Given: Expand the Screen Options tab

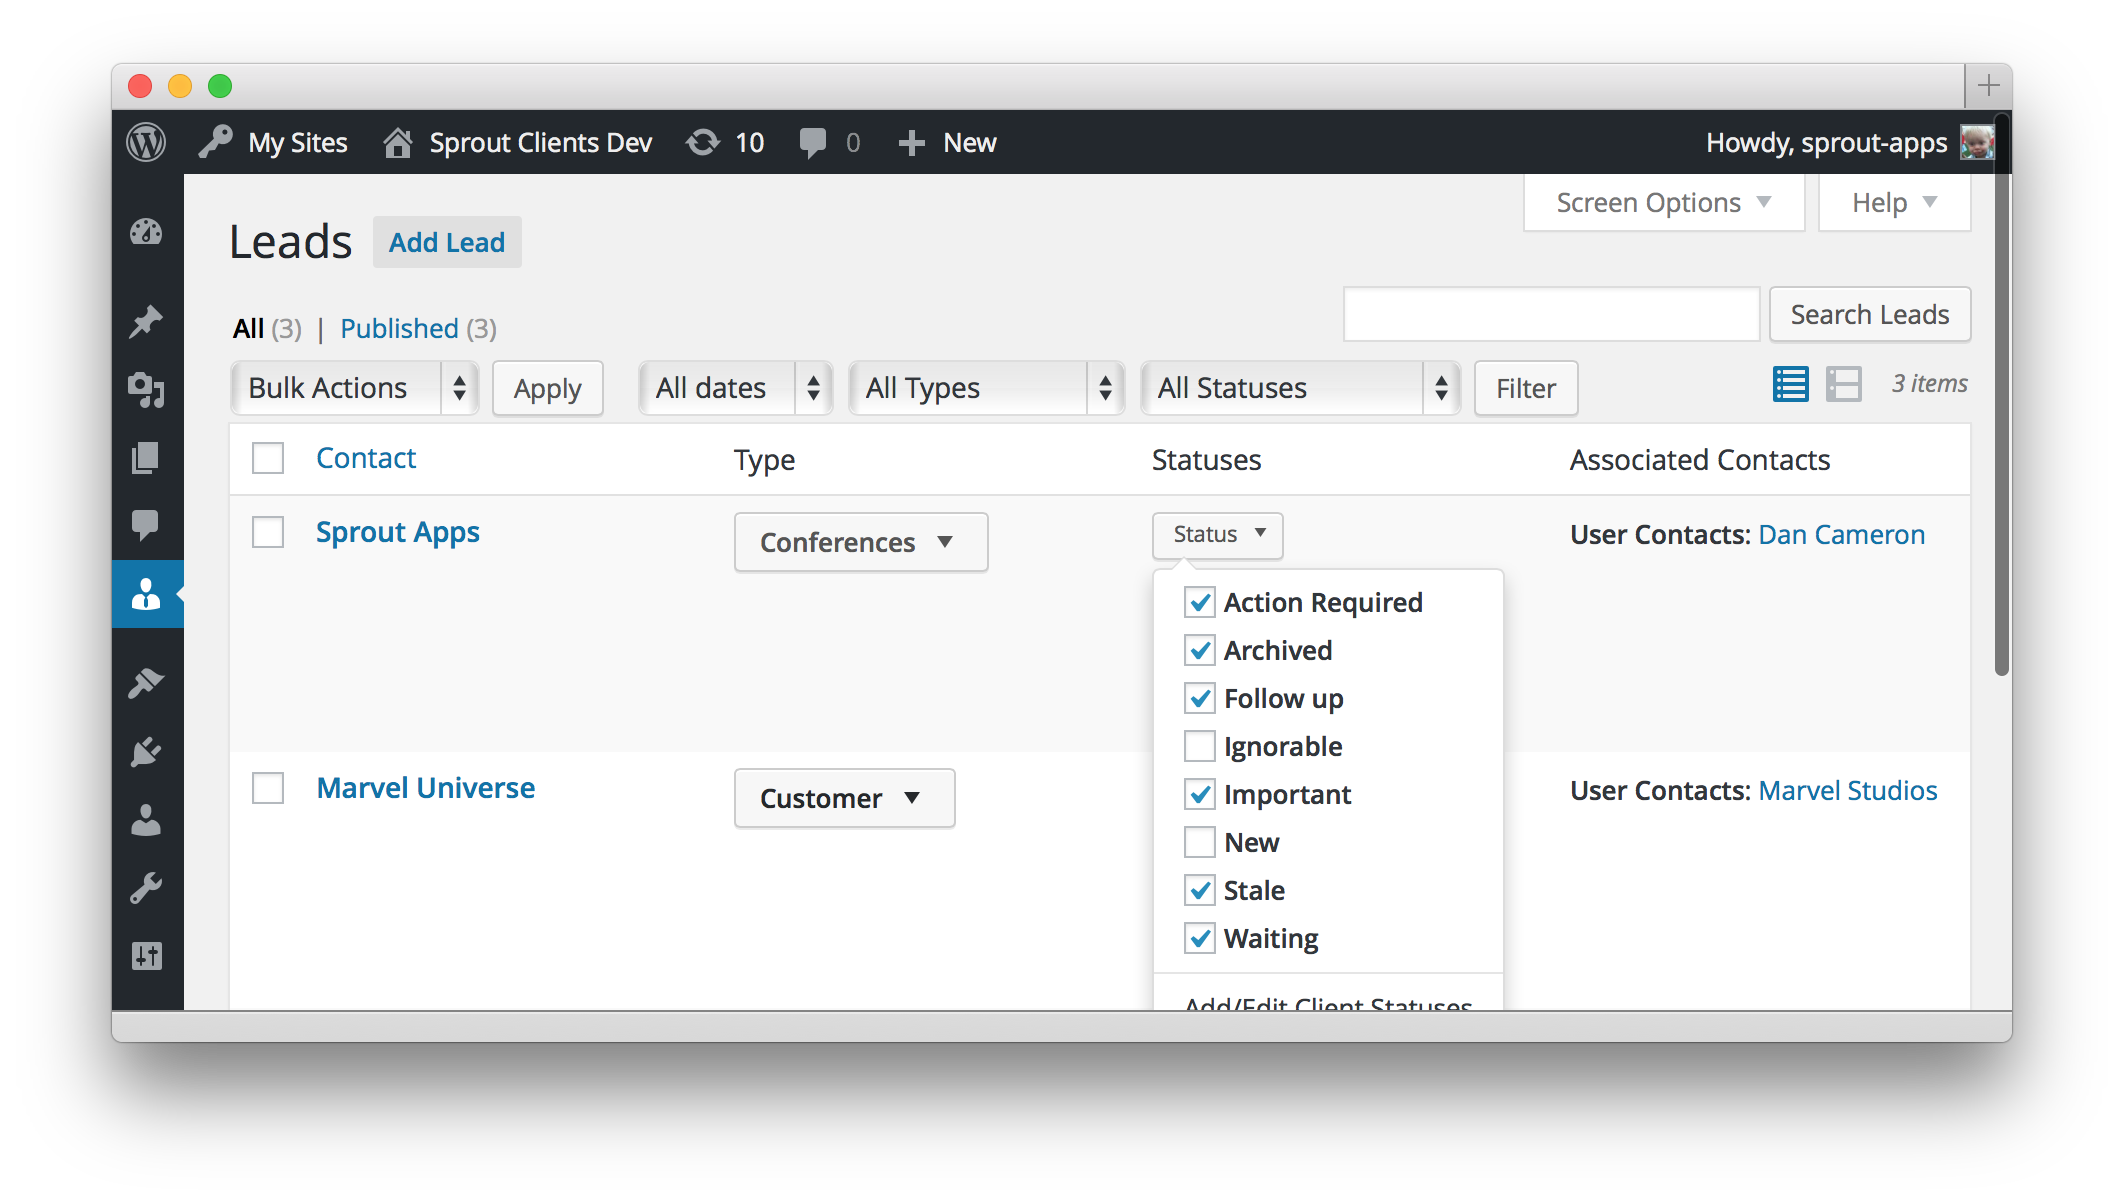Looking at the screenshot, I should coord(1663,203).
